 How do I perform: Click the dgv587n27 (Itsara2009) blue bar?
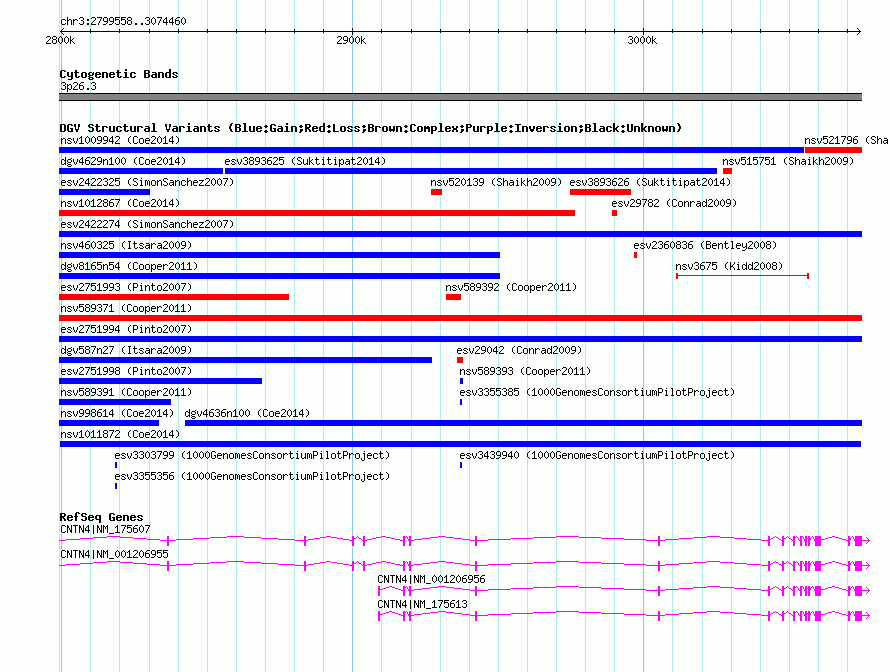(x=245, y=360)
